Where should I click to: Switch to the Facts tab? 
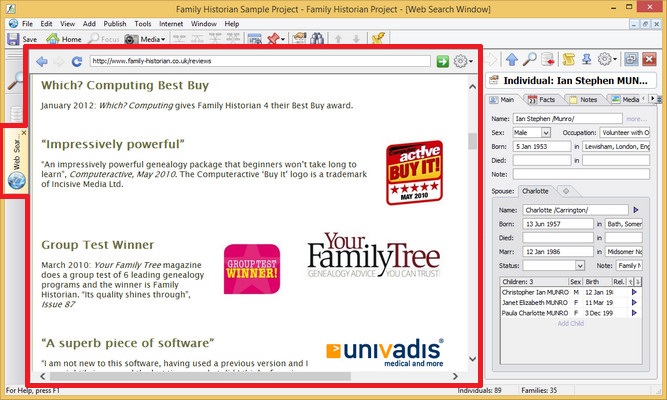pyautogui.click(x=542, y=100)
